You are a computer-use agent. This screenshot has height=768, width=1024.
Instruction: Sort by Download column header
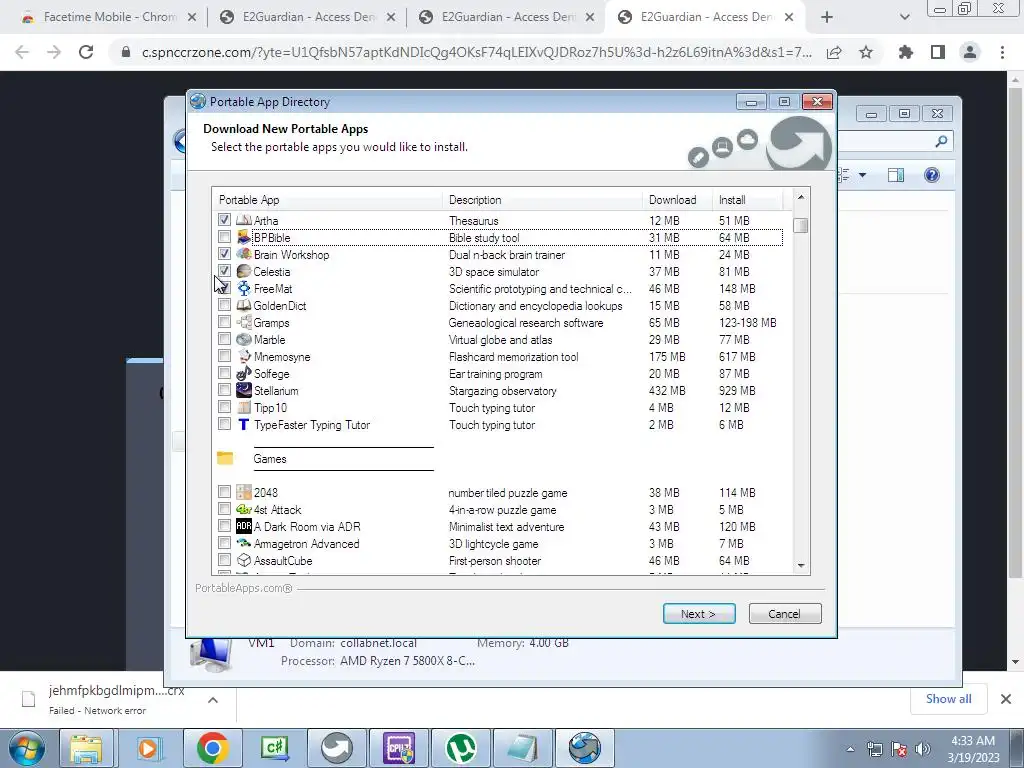[677, 200]
